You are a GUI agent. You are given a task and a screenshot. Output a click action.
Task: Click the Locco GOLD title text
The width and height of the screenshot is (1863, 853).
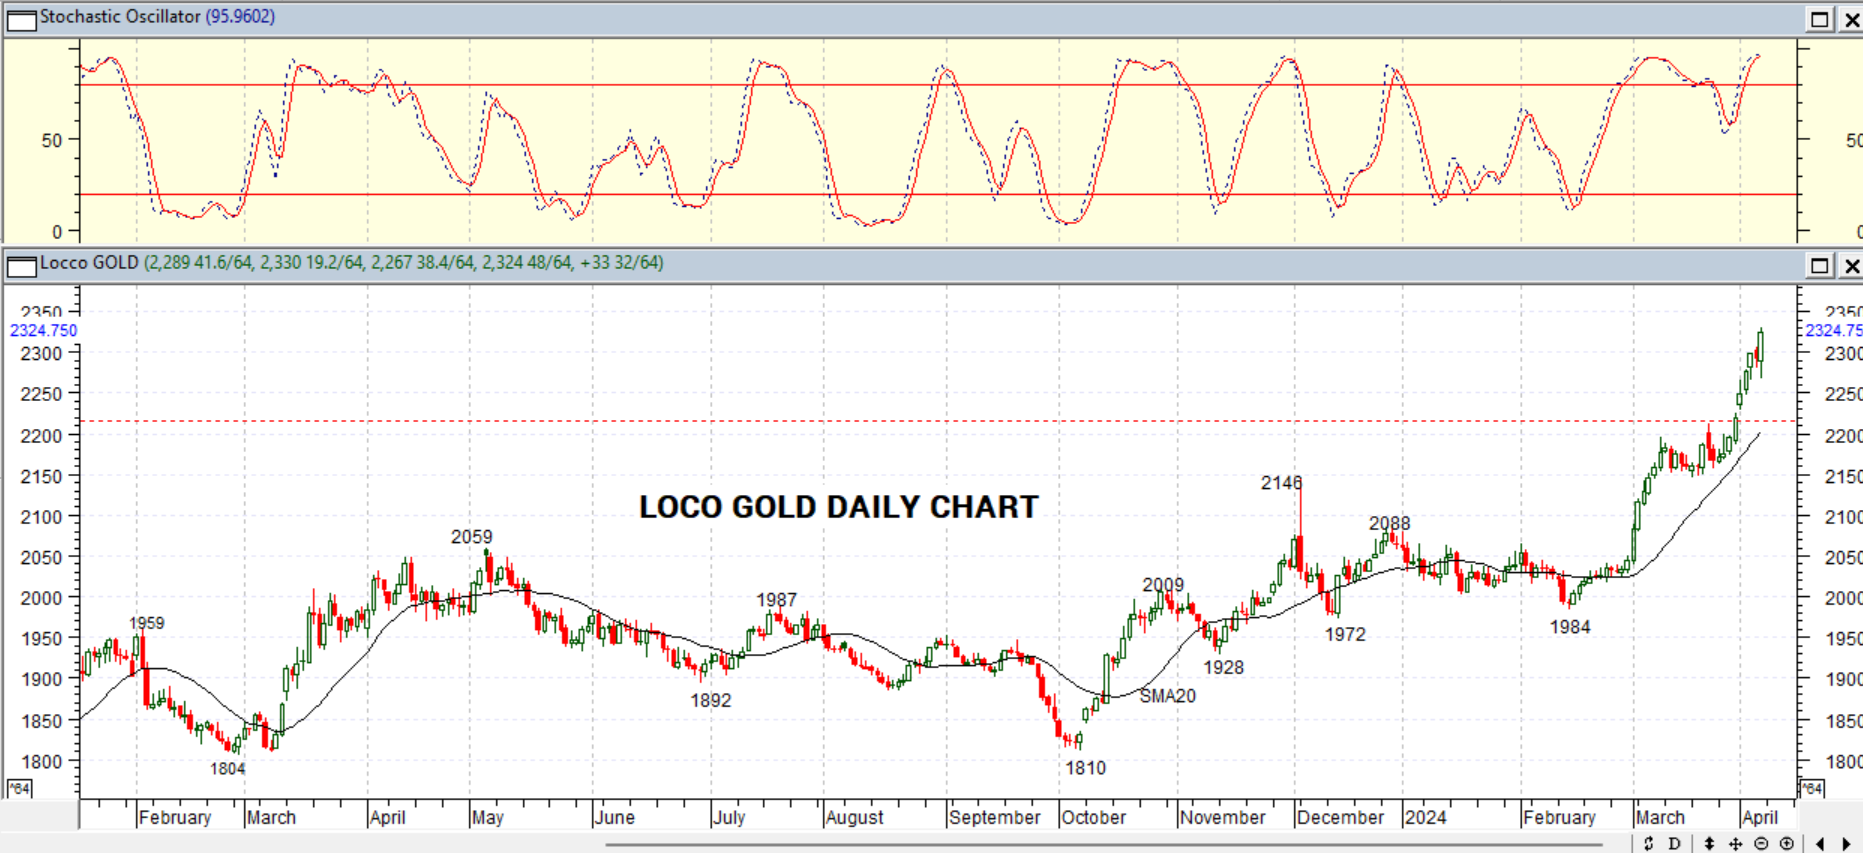tap(89, 263)
